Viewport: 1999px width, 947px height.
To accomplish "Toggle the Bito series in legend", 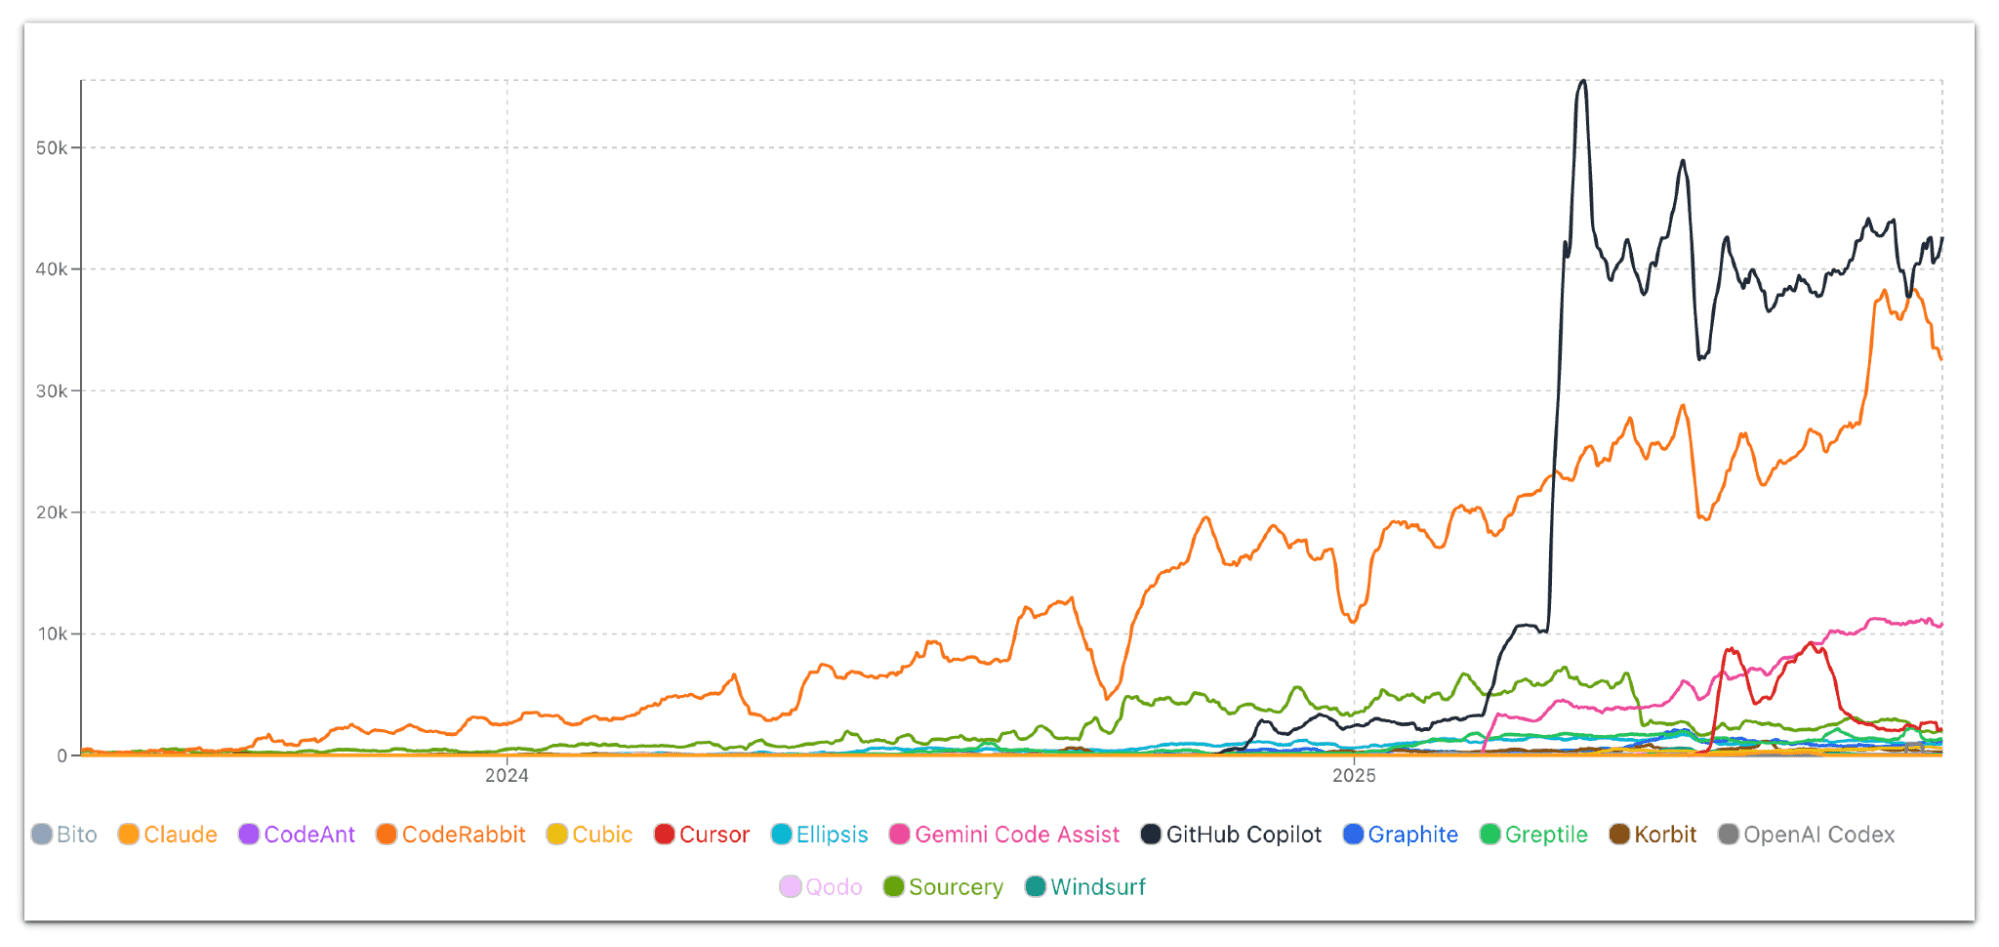I will pyautogui.click(x=65, y=834).
